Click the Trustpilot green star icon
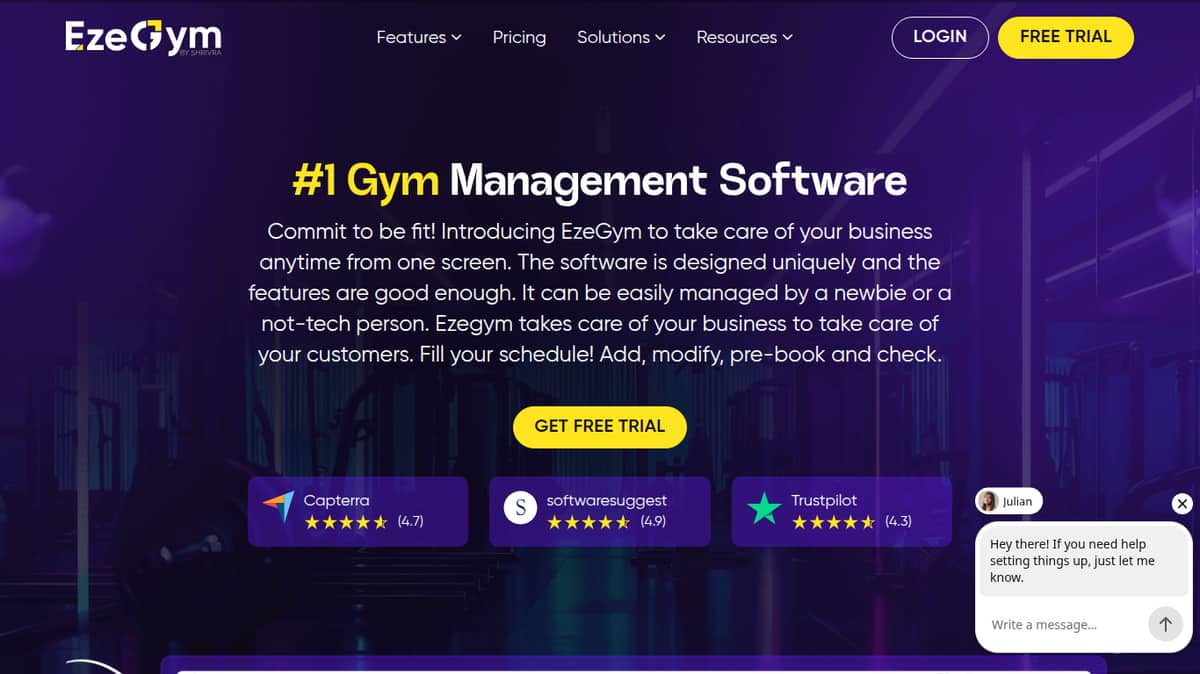 click(764, 509)
